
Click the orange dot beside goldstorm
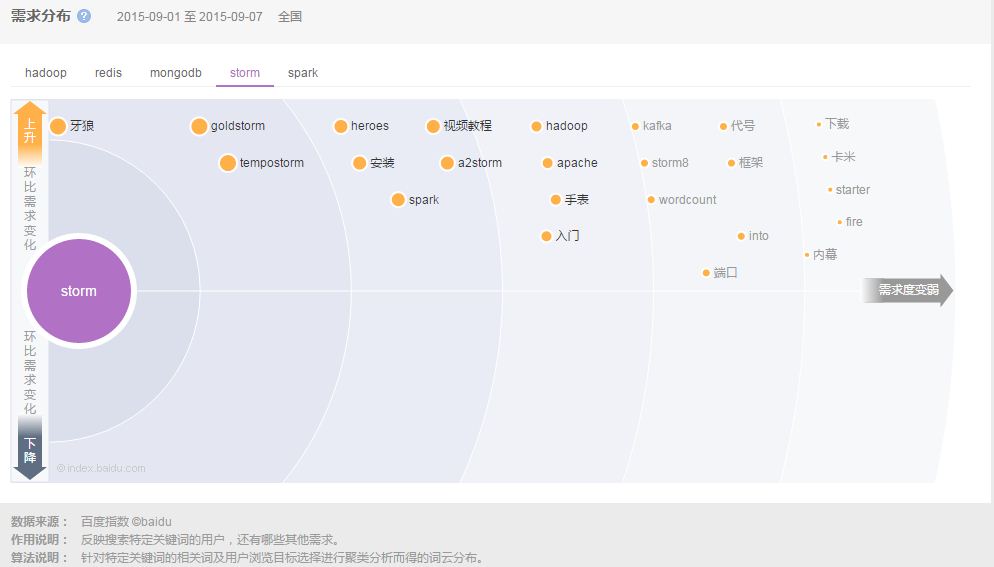point(199,126)
